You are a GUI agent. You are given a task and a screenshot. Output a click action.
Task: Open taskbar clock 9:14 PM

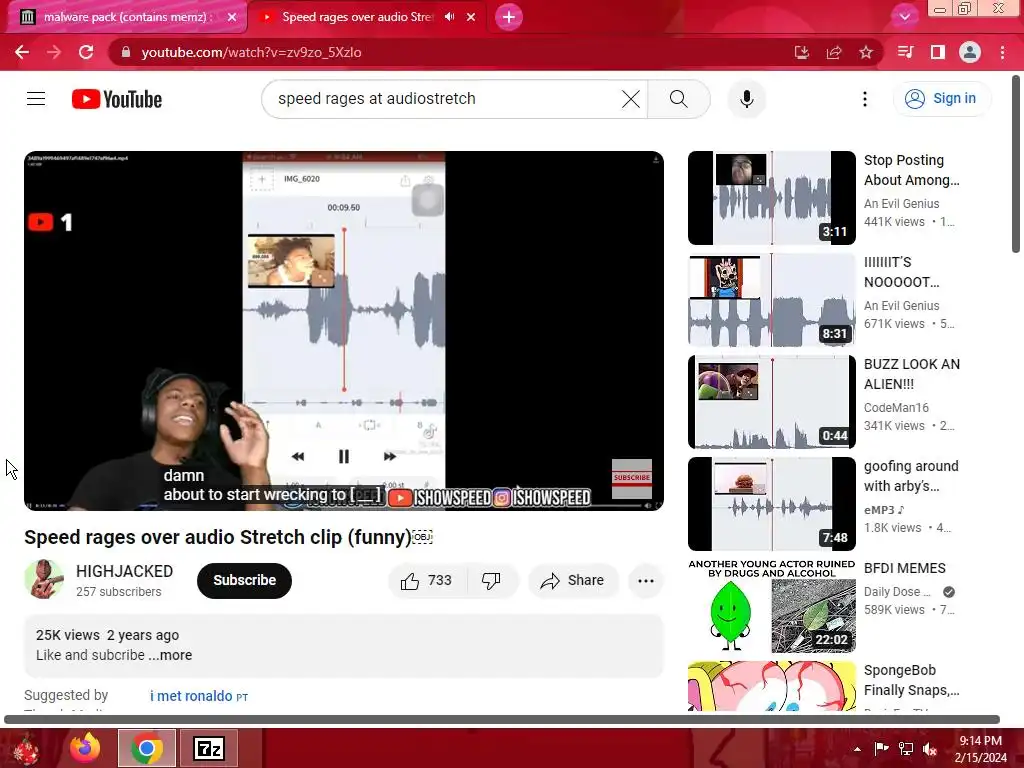(x=980, y=749)
